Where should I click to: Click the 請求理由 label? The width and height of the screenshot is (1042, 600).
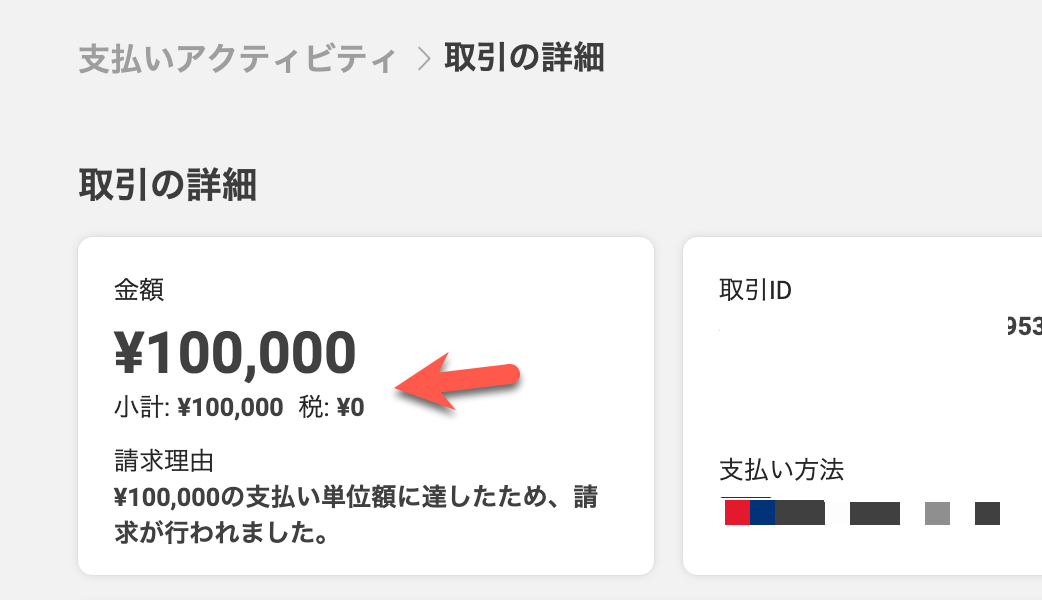pos(165,462)
